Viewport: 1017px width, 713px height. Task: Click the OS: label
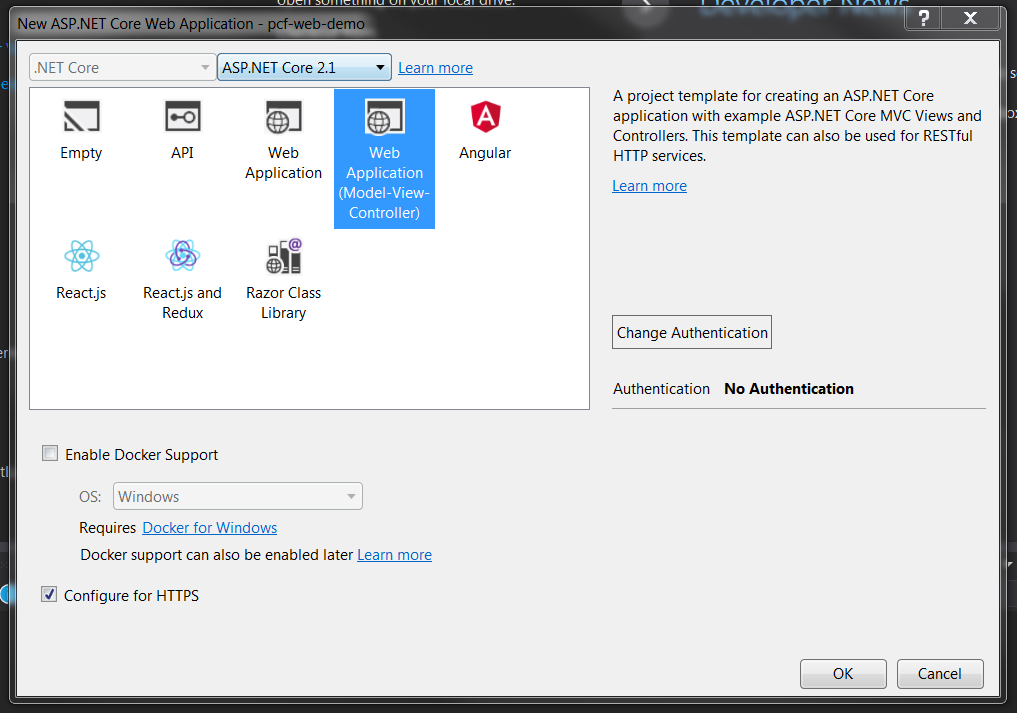90,497
